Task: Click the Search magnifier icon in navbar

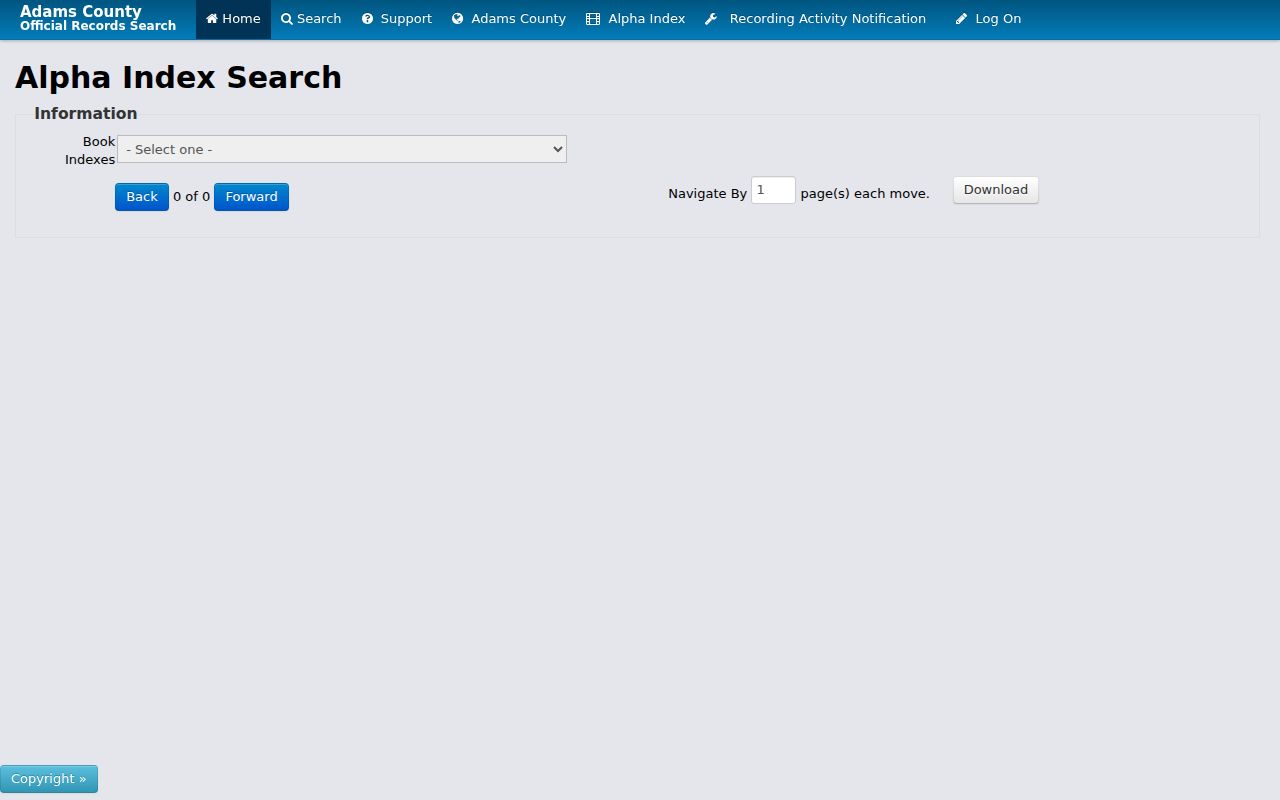Action: pyautogui.click(x=287, y=19)
